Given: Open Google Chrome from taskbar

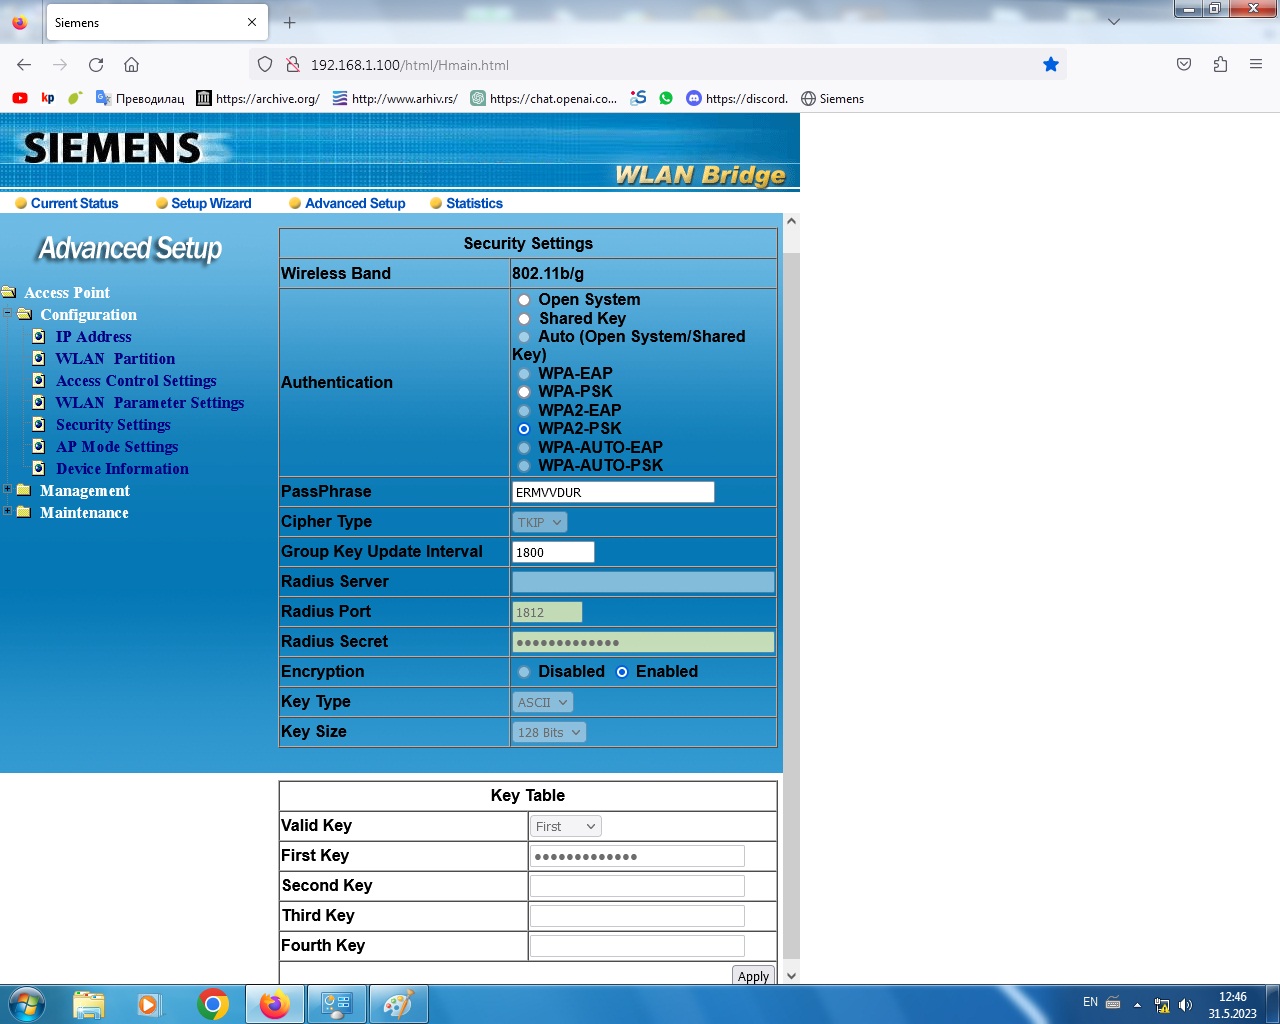Looking at the screenshot, I should point(212,1004).
